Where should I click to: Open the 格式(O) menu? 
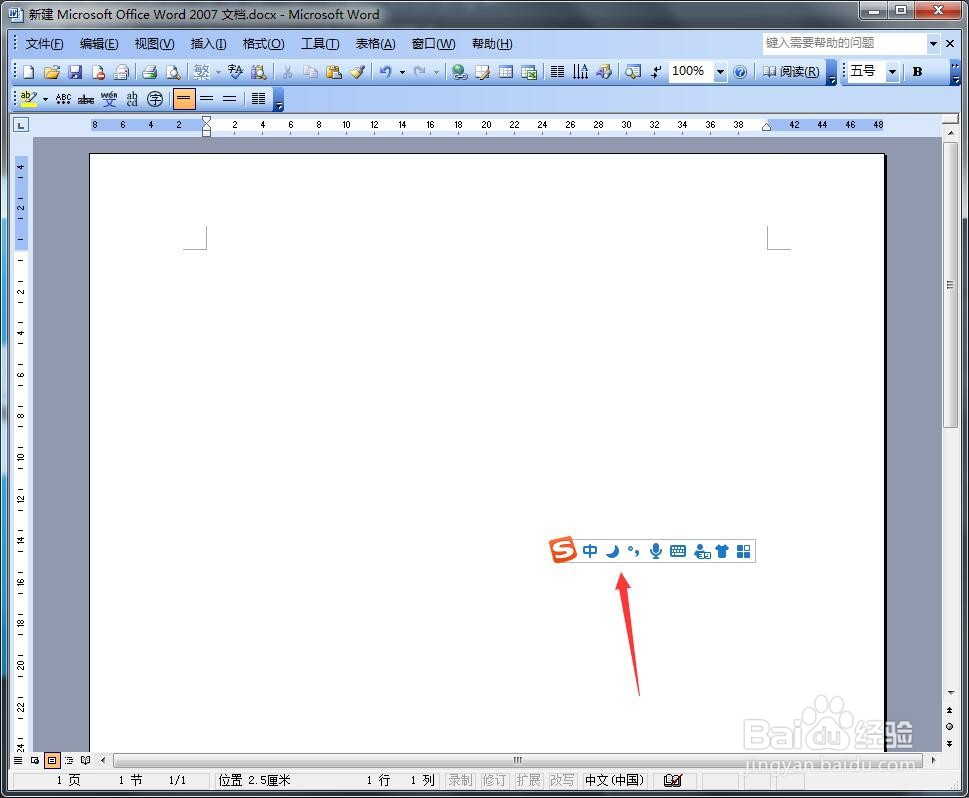click(263, 44)
